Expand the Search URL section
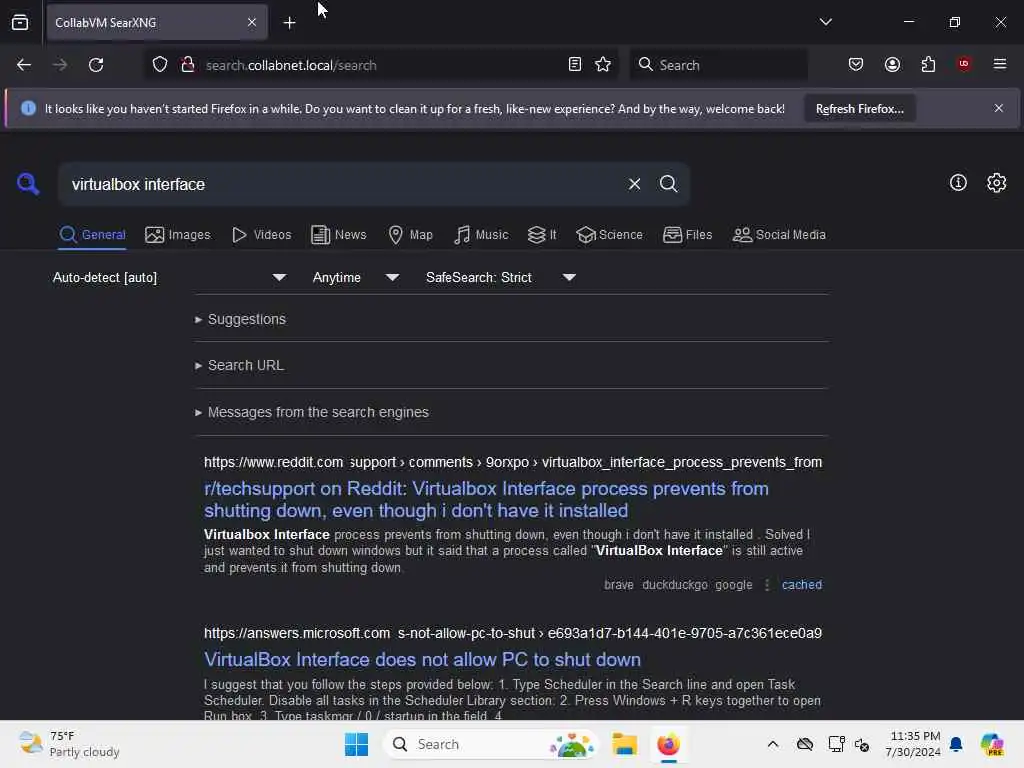 [x=240, y=366]
